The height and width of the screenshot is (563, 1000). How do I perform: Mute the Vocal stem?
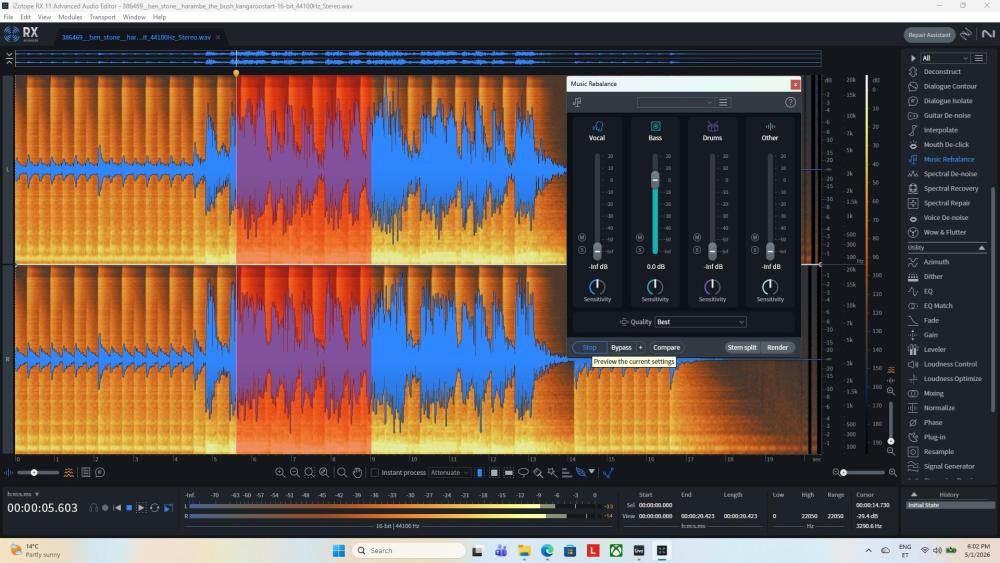(582, 237)
